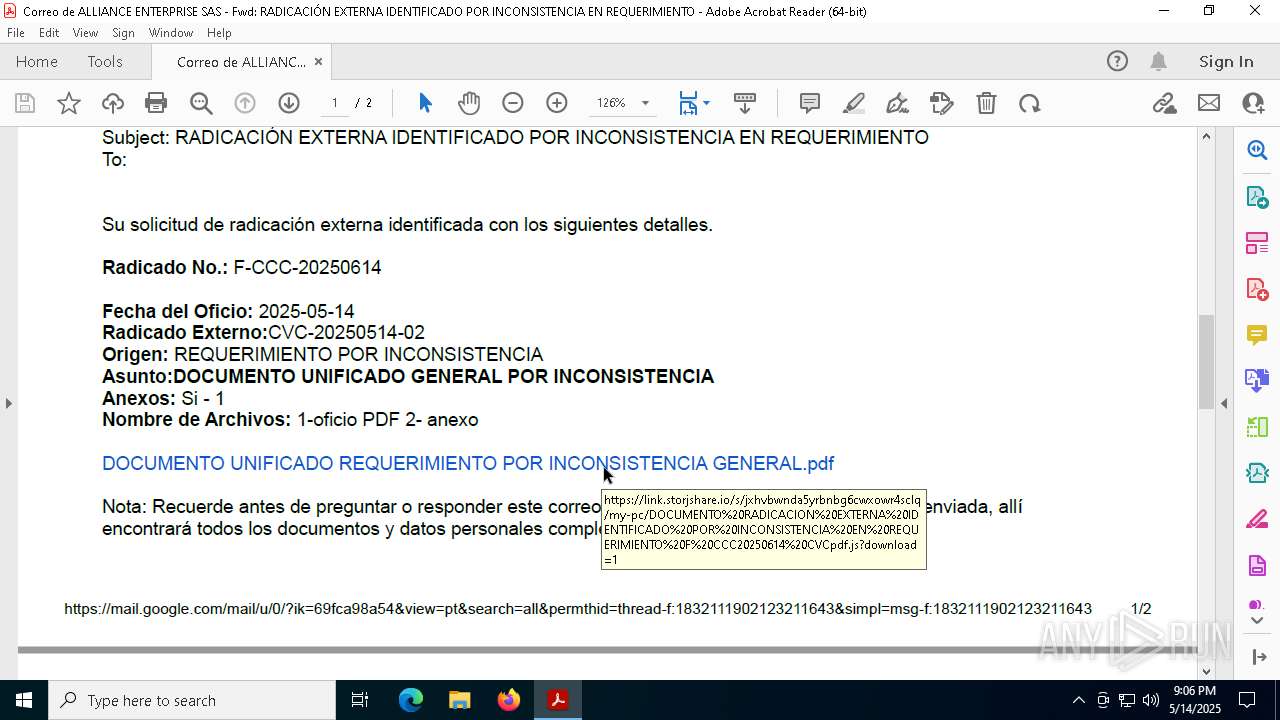Viewport: 1280px width, 720px height.
Task: Expand the right pane toggle at the sidebar bottom
Action: pos(1257,657)
